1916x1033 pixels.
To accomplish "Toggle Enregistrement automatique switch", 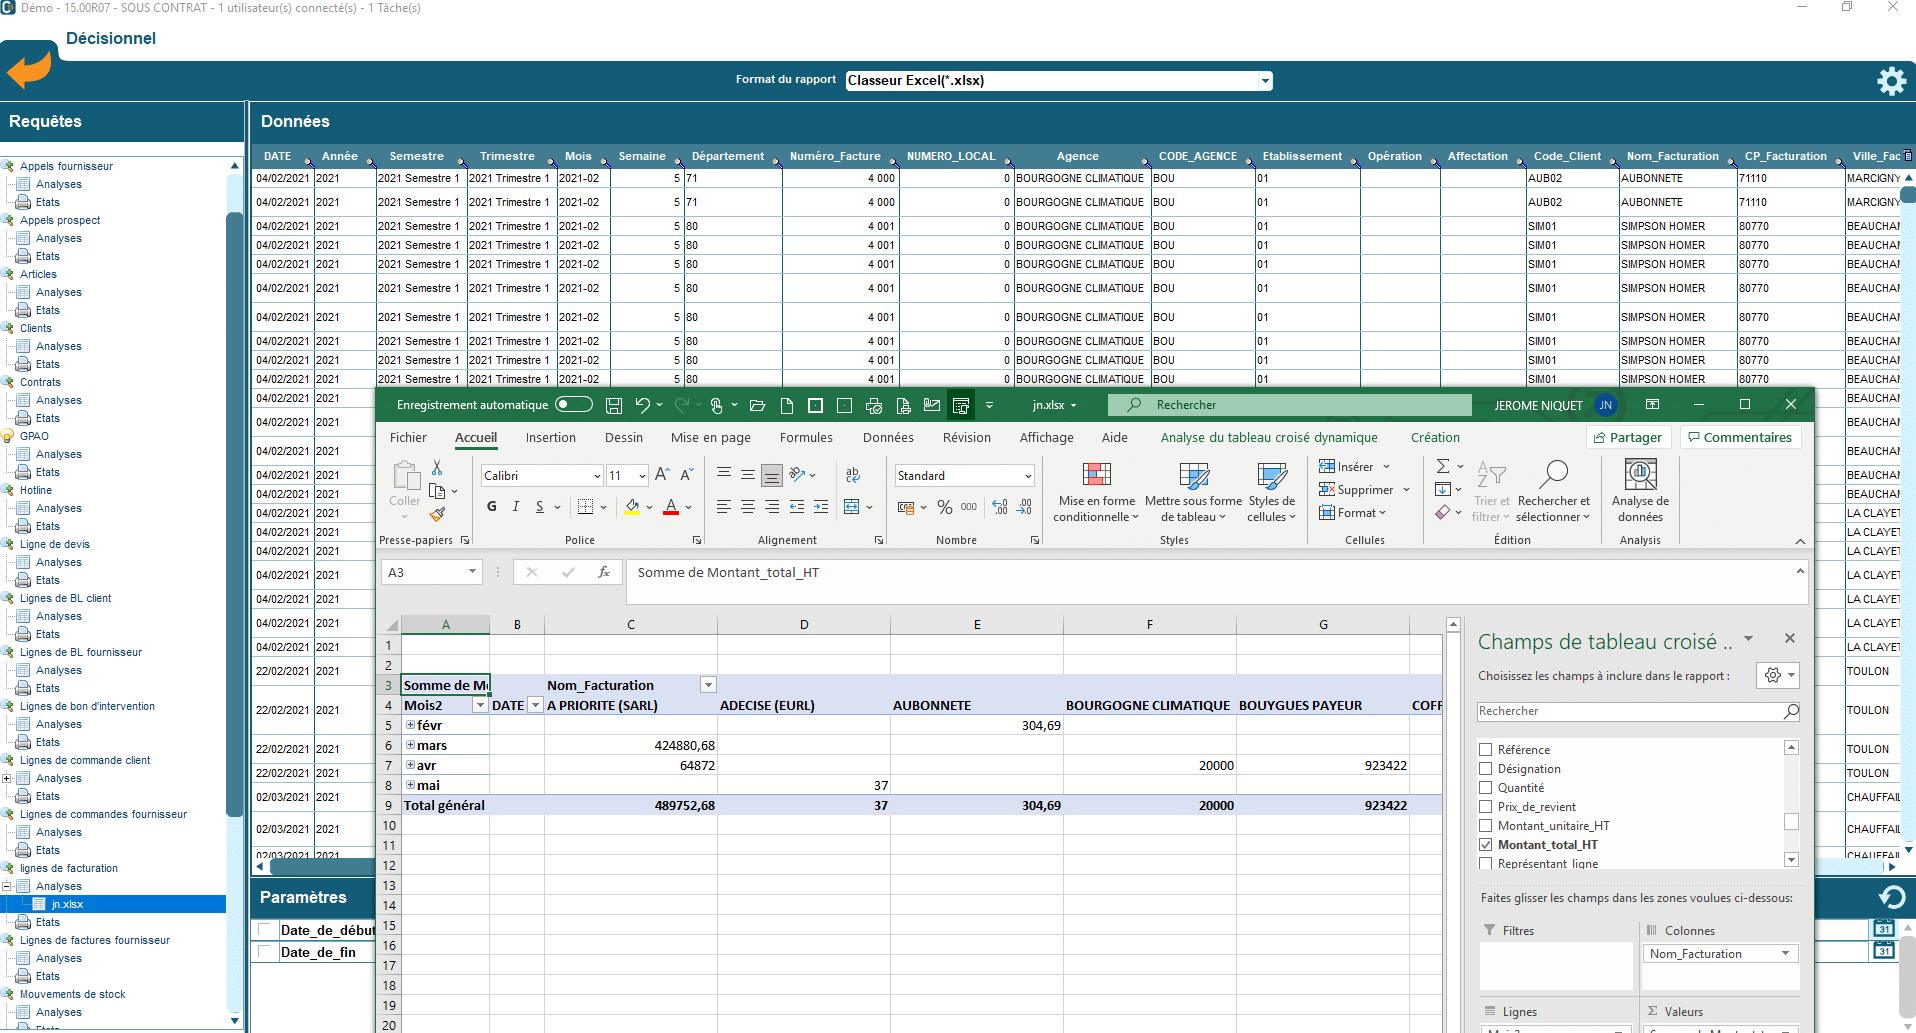I will click(x=574, y=405).
